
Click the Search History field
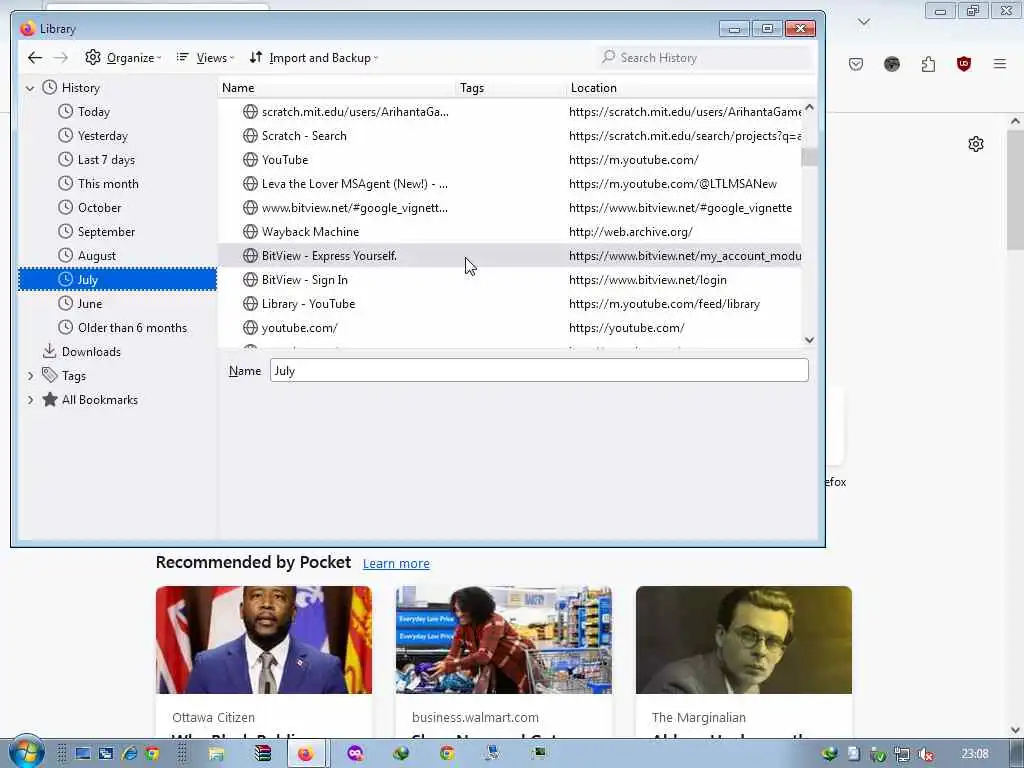point(705,57)
